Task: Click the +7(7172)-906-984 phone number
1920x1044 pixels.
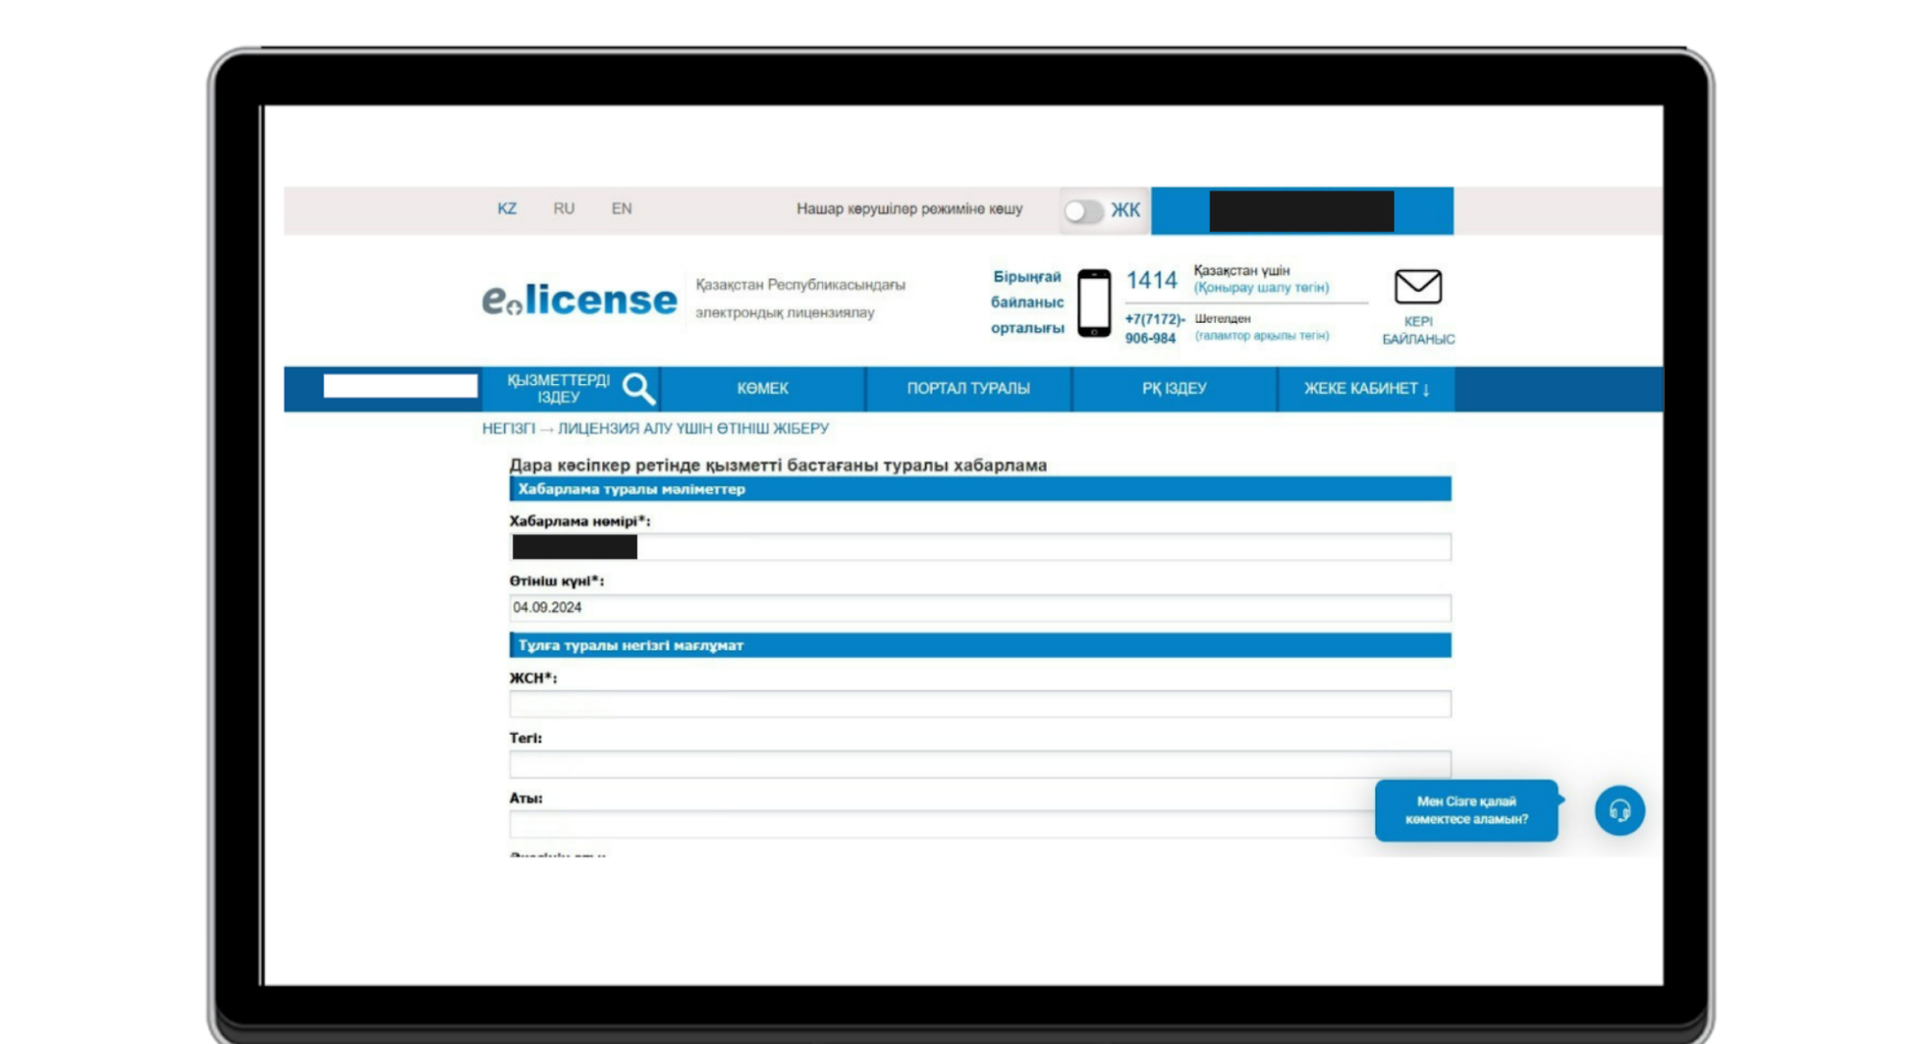Action: click(1155, 329)
